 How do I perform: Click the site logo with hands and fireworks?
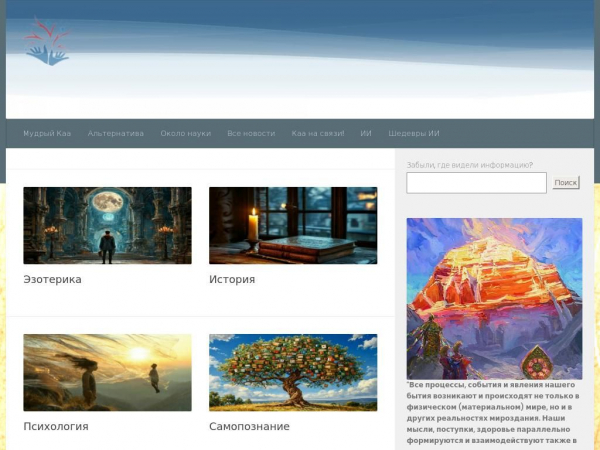pos(47,41)
